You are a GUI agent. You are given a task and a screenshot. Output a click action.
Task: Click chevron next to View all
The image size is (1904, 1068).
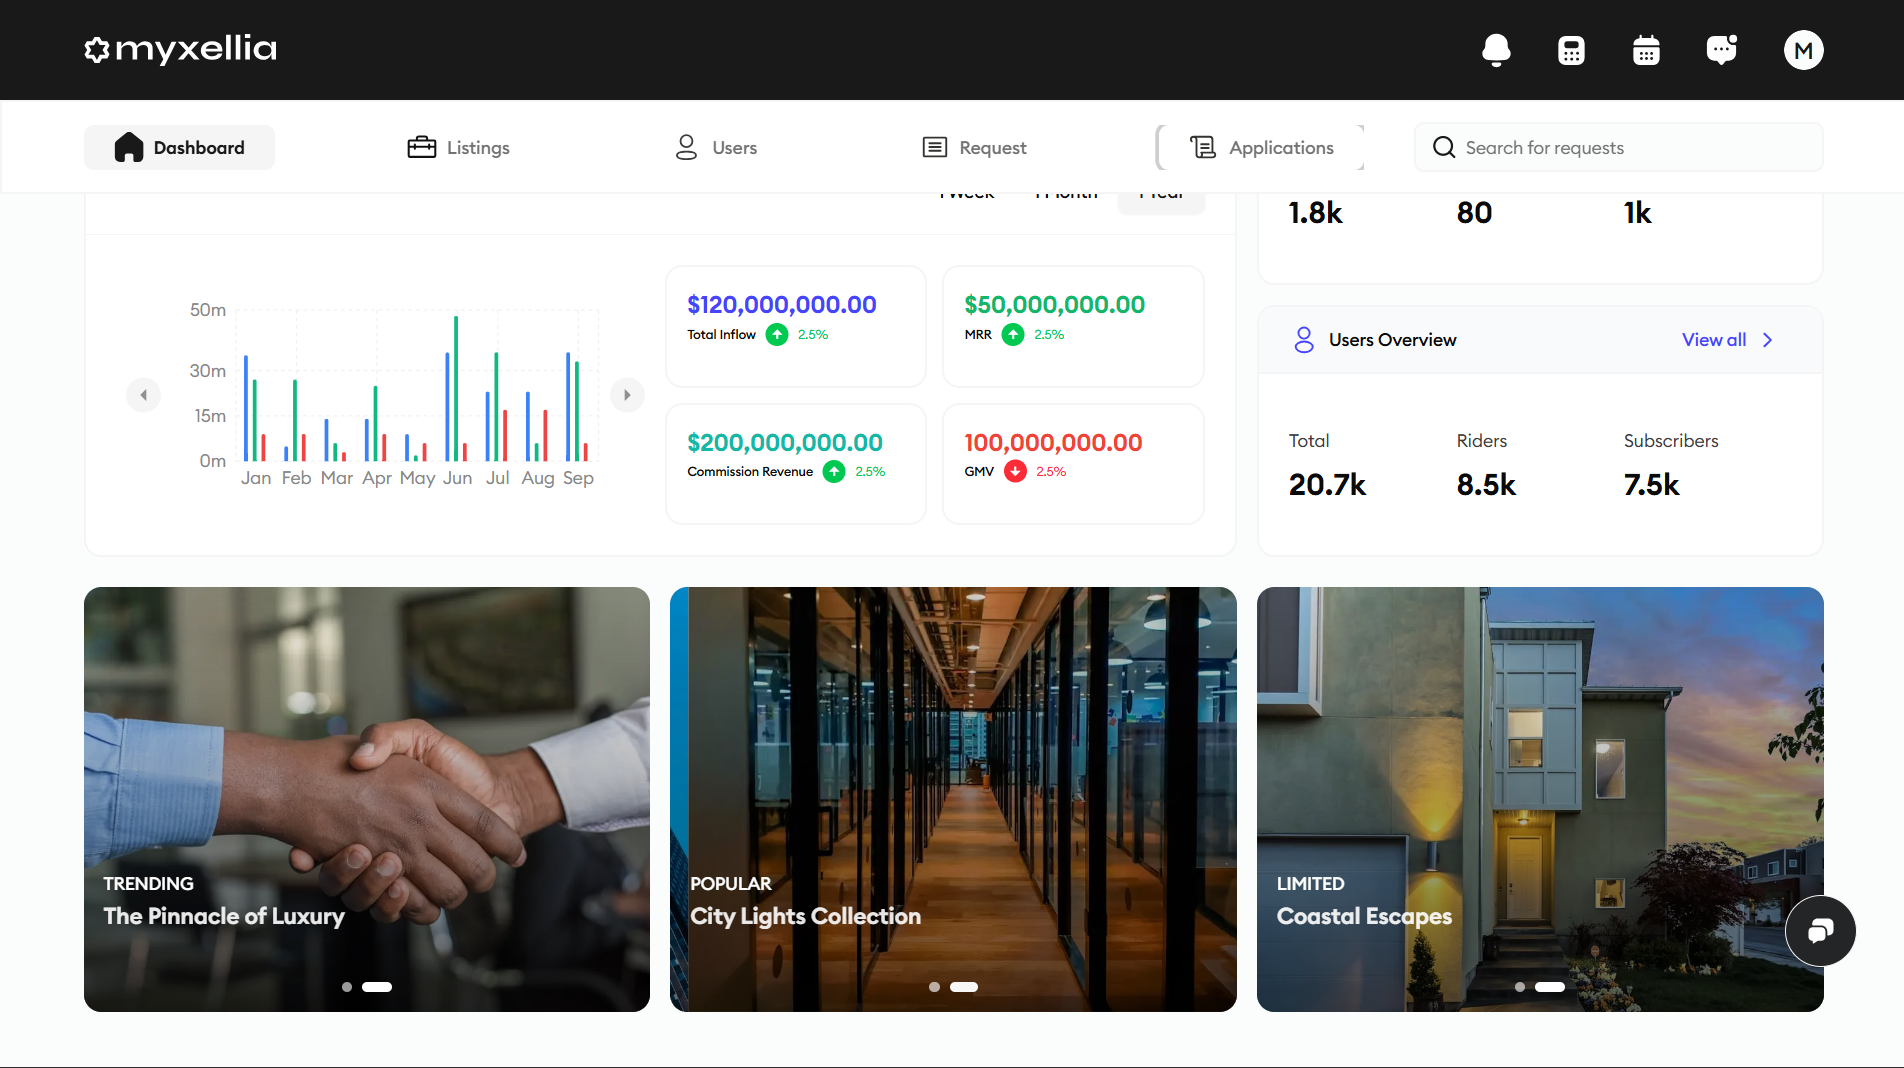[1768, 340]
